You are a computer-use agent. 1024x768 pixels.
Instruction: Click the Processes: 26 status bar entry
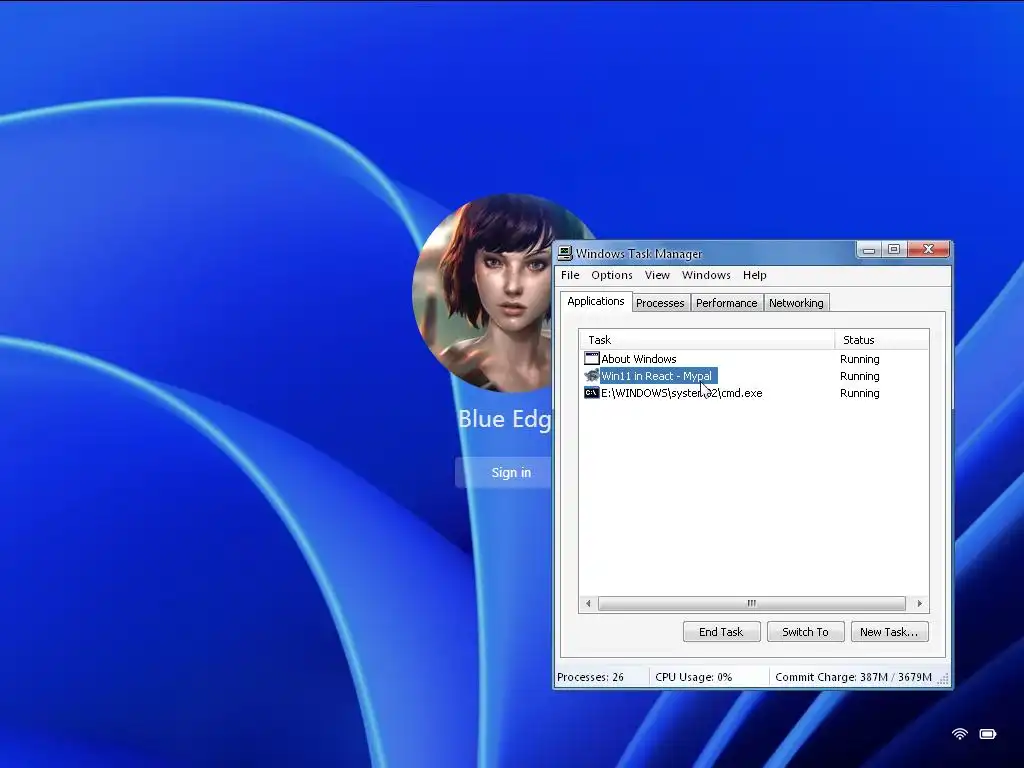[590, 677]
